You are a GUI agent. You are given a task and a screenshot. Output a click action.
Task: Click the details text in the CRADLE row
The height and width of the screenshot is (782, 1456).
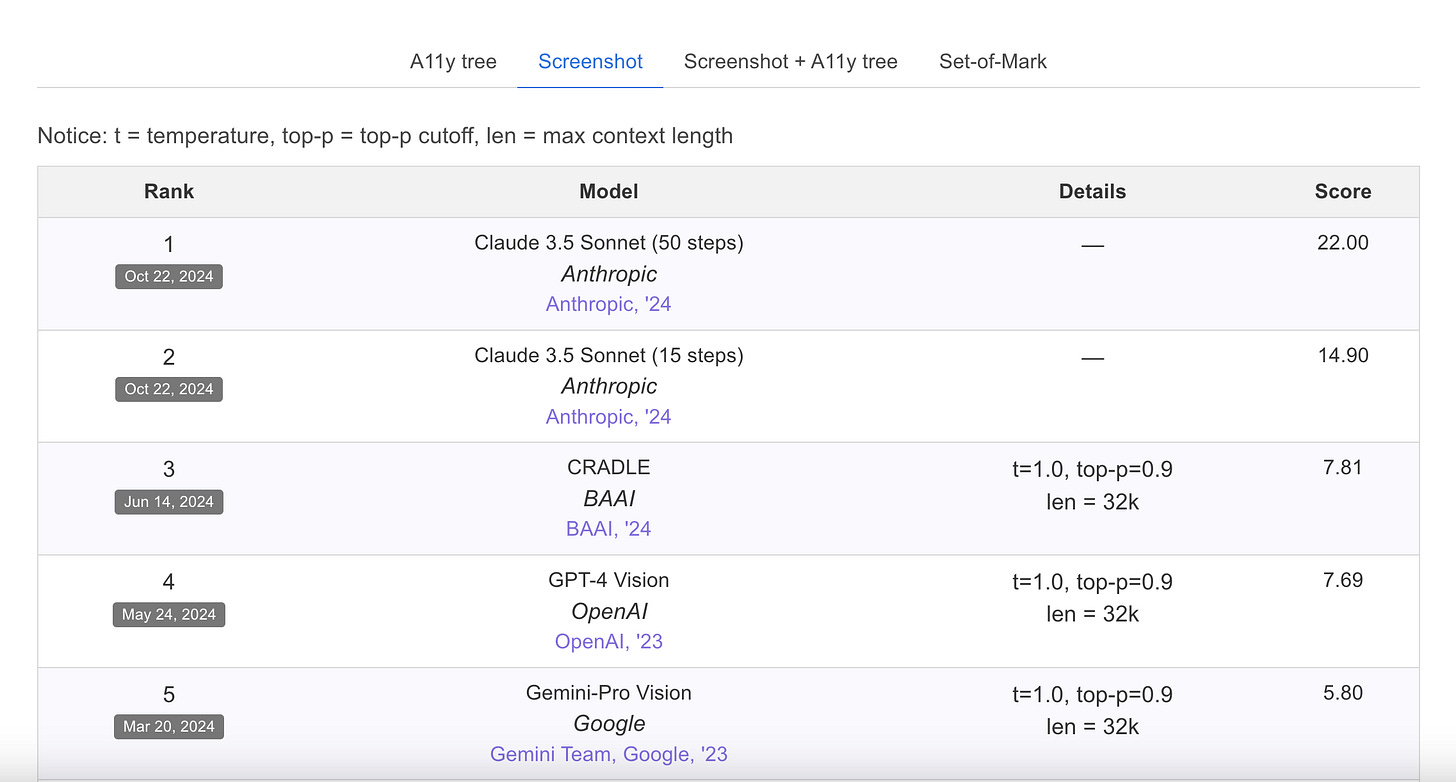click(x=1092, y=485)
